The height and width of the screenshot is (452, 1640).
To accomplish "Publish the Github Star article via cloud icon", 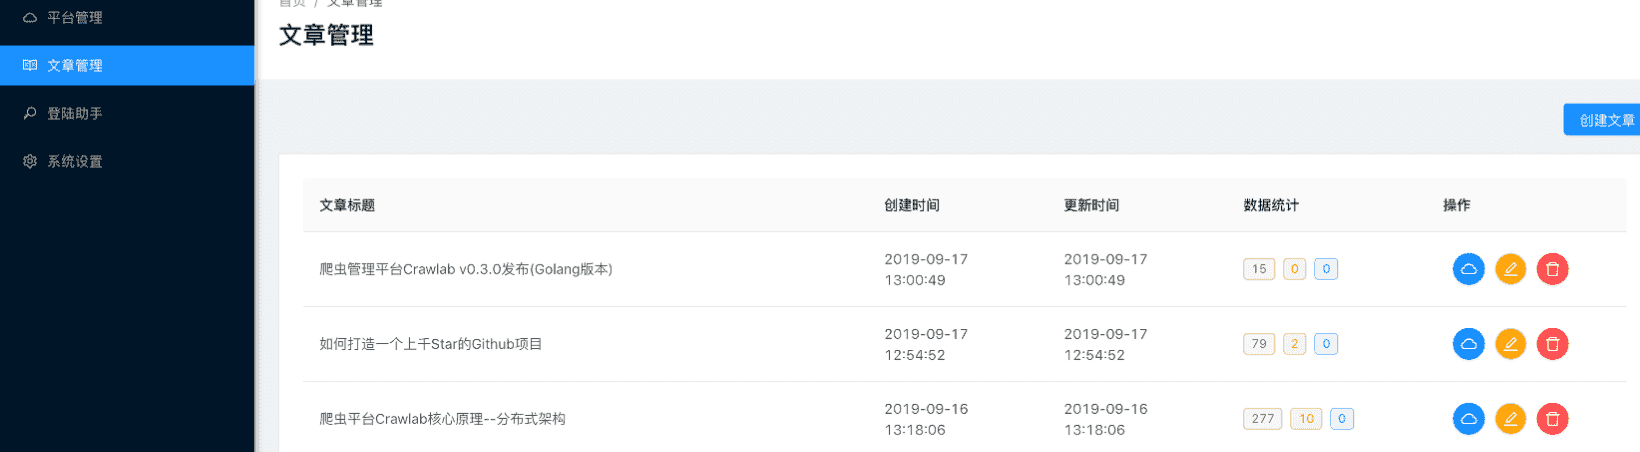I will 1468,344.
